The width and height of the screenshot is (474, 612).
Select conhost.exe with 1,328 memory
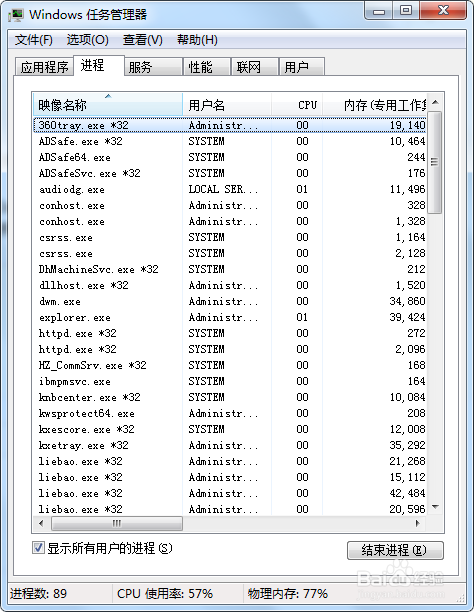click(230, 221)
